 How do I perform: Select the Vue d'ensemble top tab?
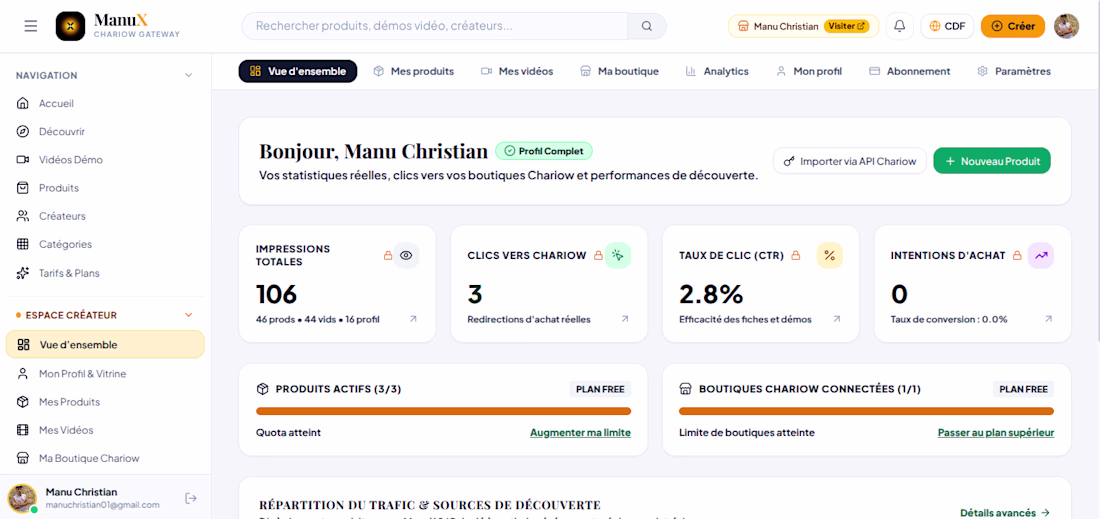click(297, 71)
